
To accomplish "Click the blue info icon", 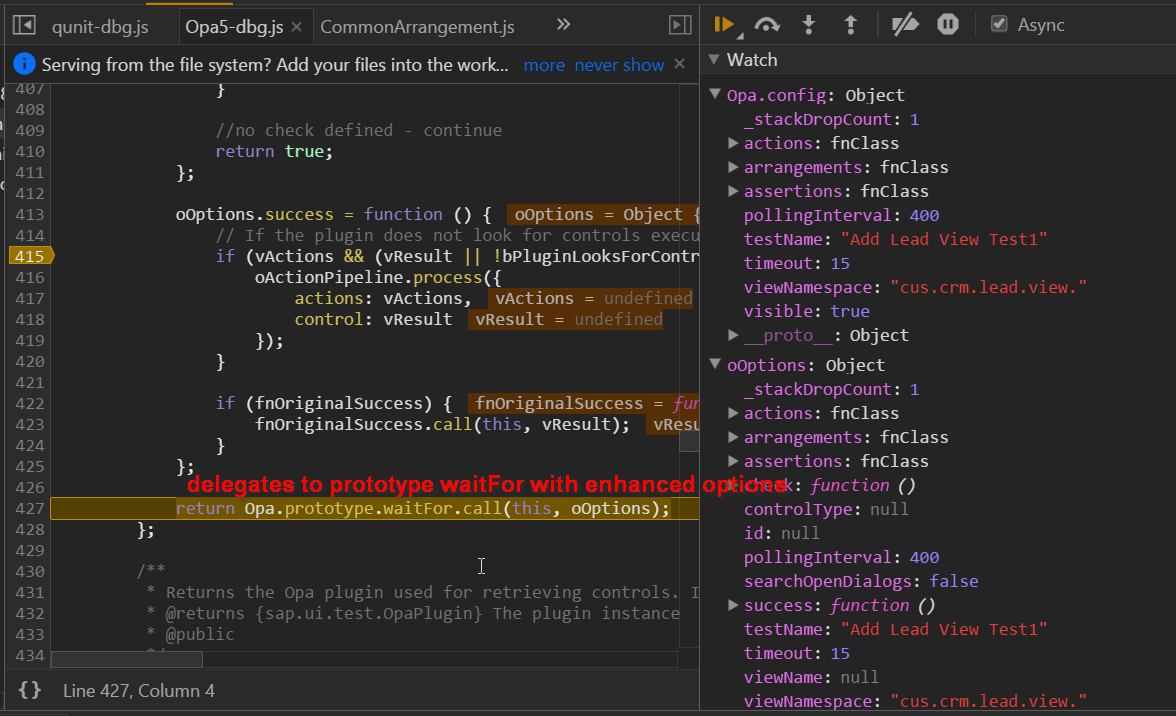I will coord(24,64).
